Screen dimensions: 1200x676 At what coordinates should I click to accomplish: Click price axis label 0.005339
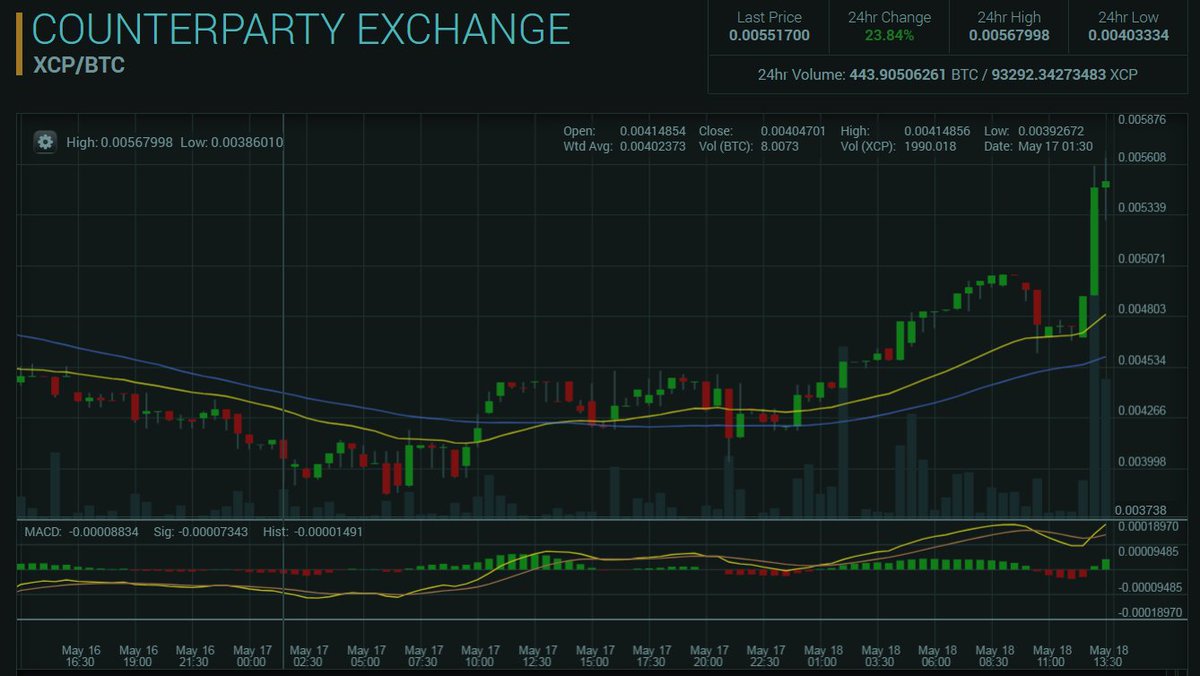[1142, 208]
